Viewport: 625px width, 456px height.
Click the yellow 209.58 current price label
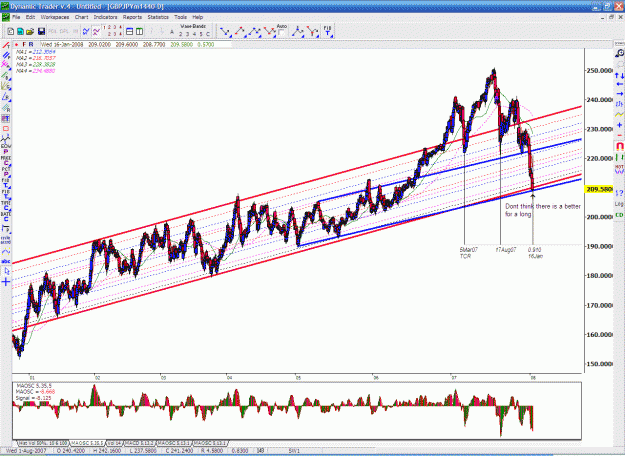pyautogui.click(x=599, y=189)
